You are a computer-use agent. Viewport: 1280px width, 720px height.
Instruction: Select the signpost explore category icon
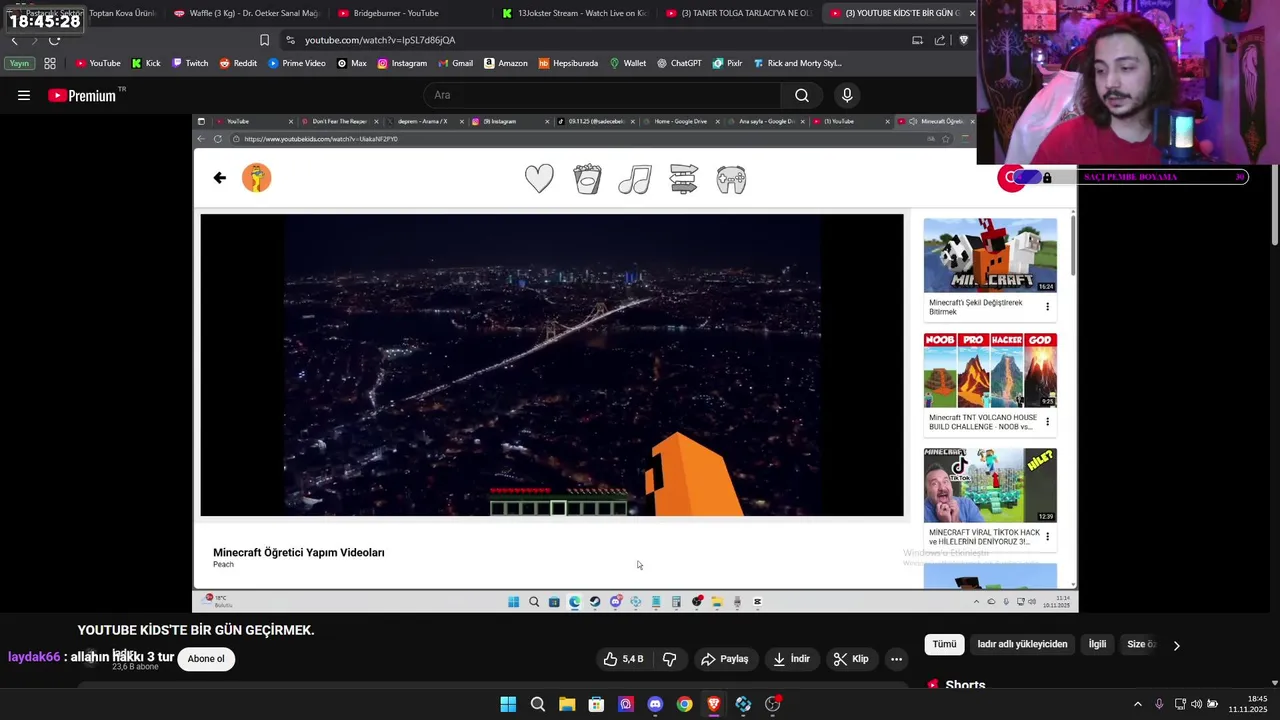pos(683,179)
